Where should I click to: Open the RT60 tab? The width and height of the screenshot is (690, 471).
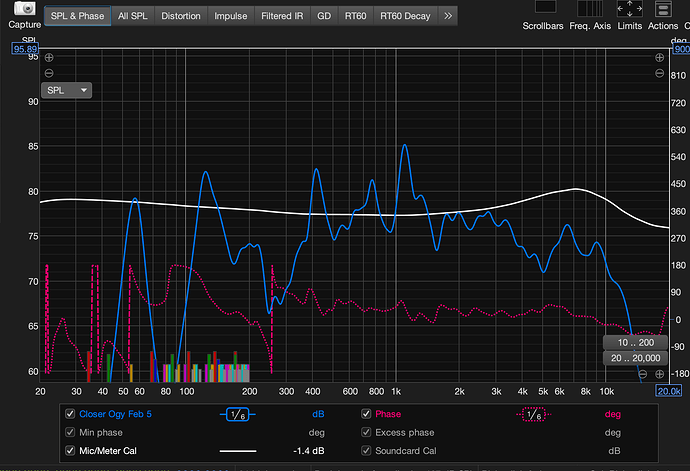[355, 16]
